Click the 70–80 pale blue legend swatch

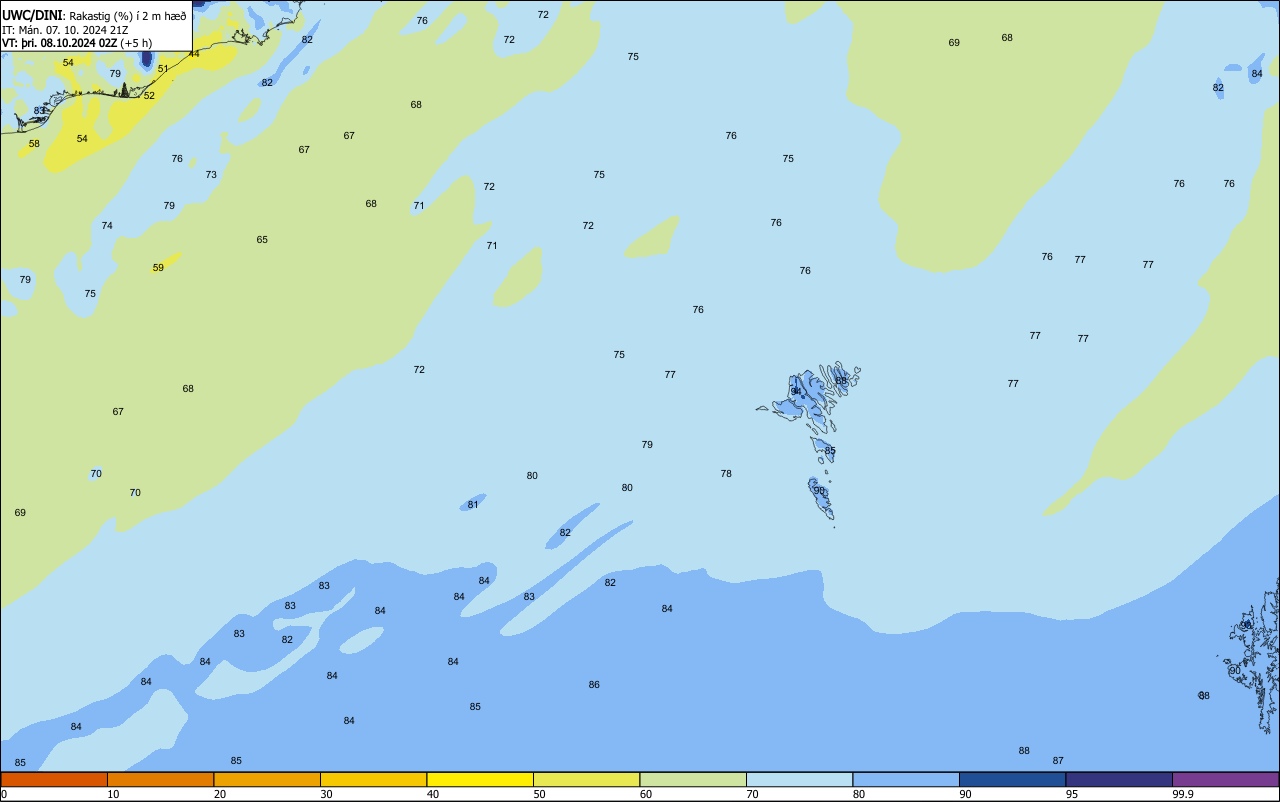coord(799,779)
